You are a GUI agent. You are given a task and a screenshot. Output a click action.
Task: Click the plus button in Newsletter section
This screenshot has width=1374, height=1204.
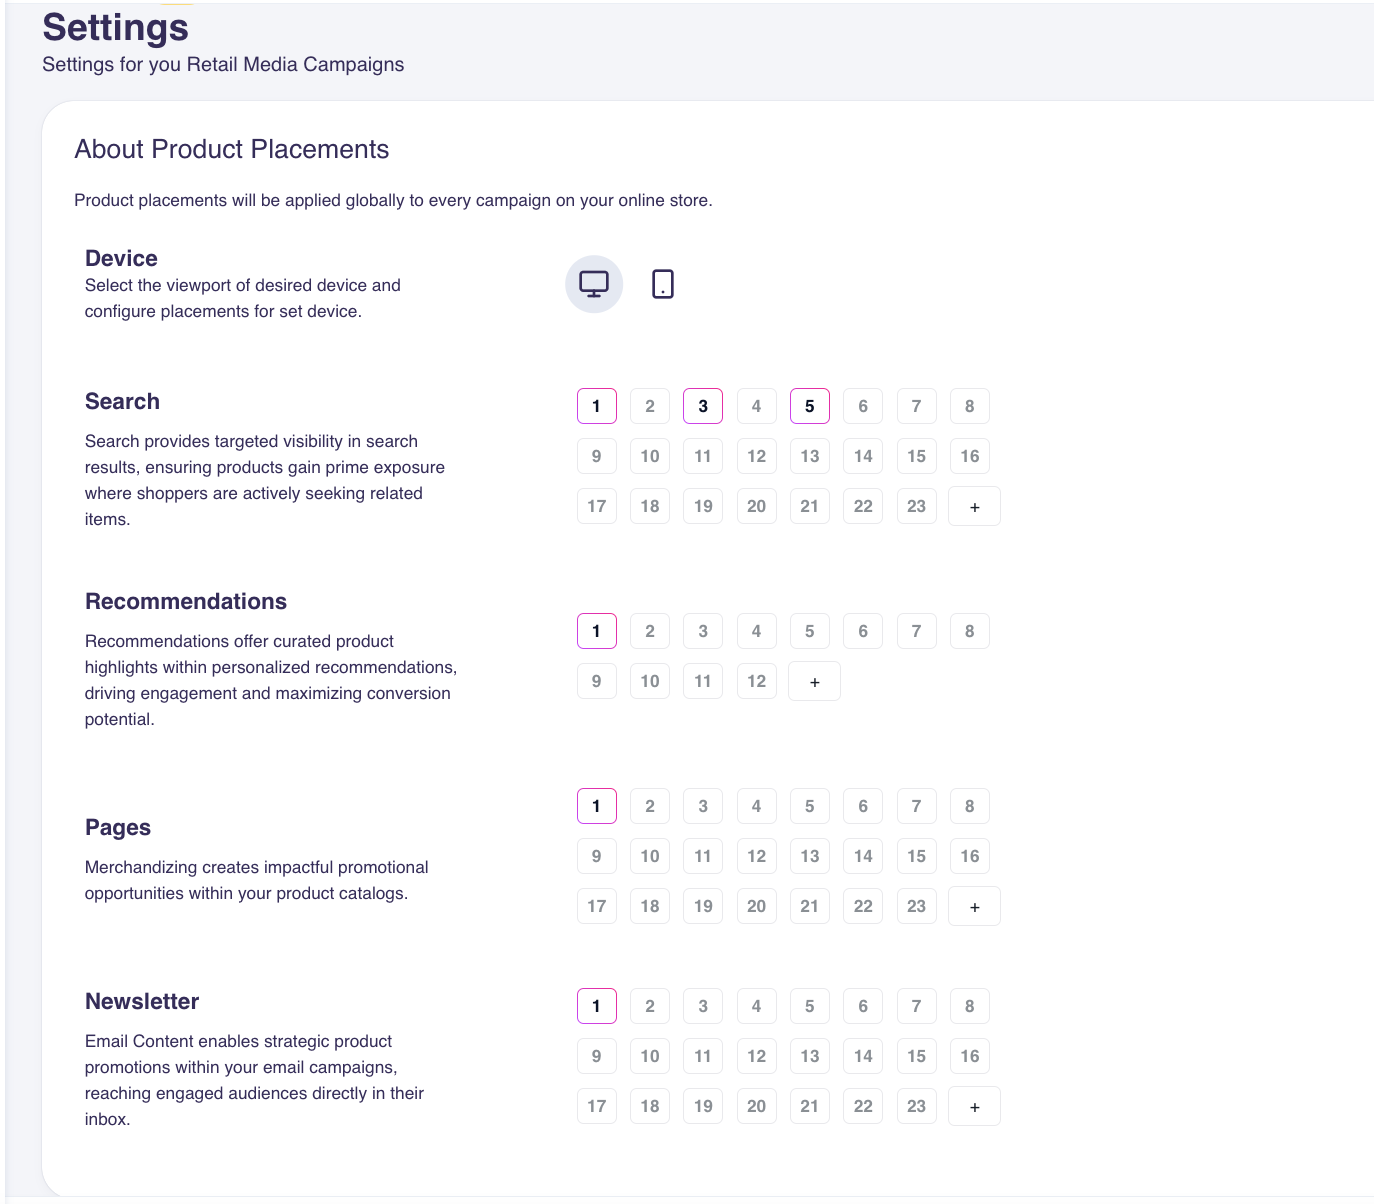point(974,1106)
